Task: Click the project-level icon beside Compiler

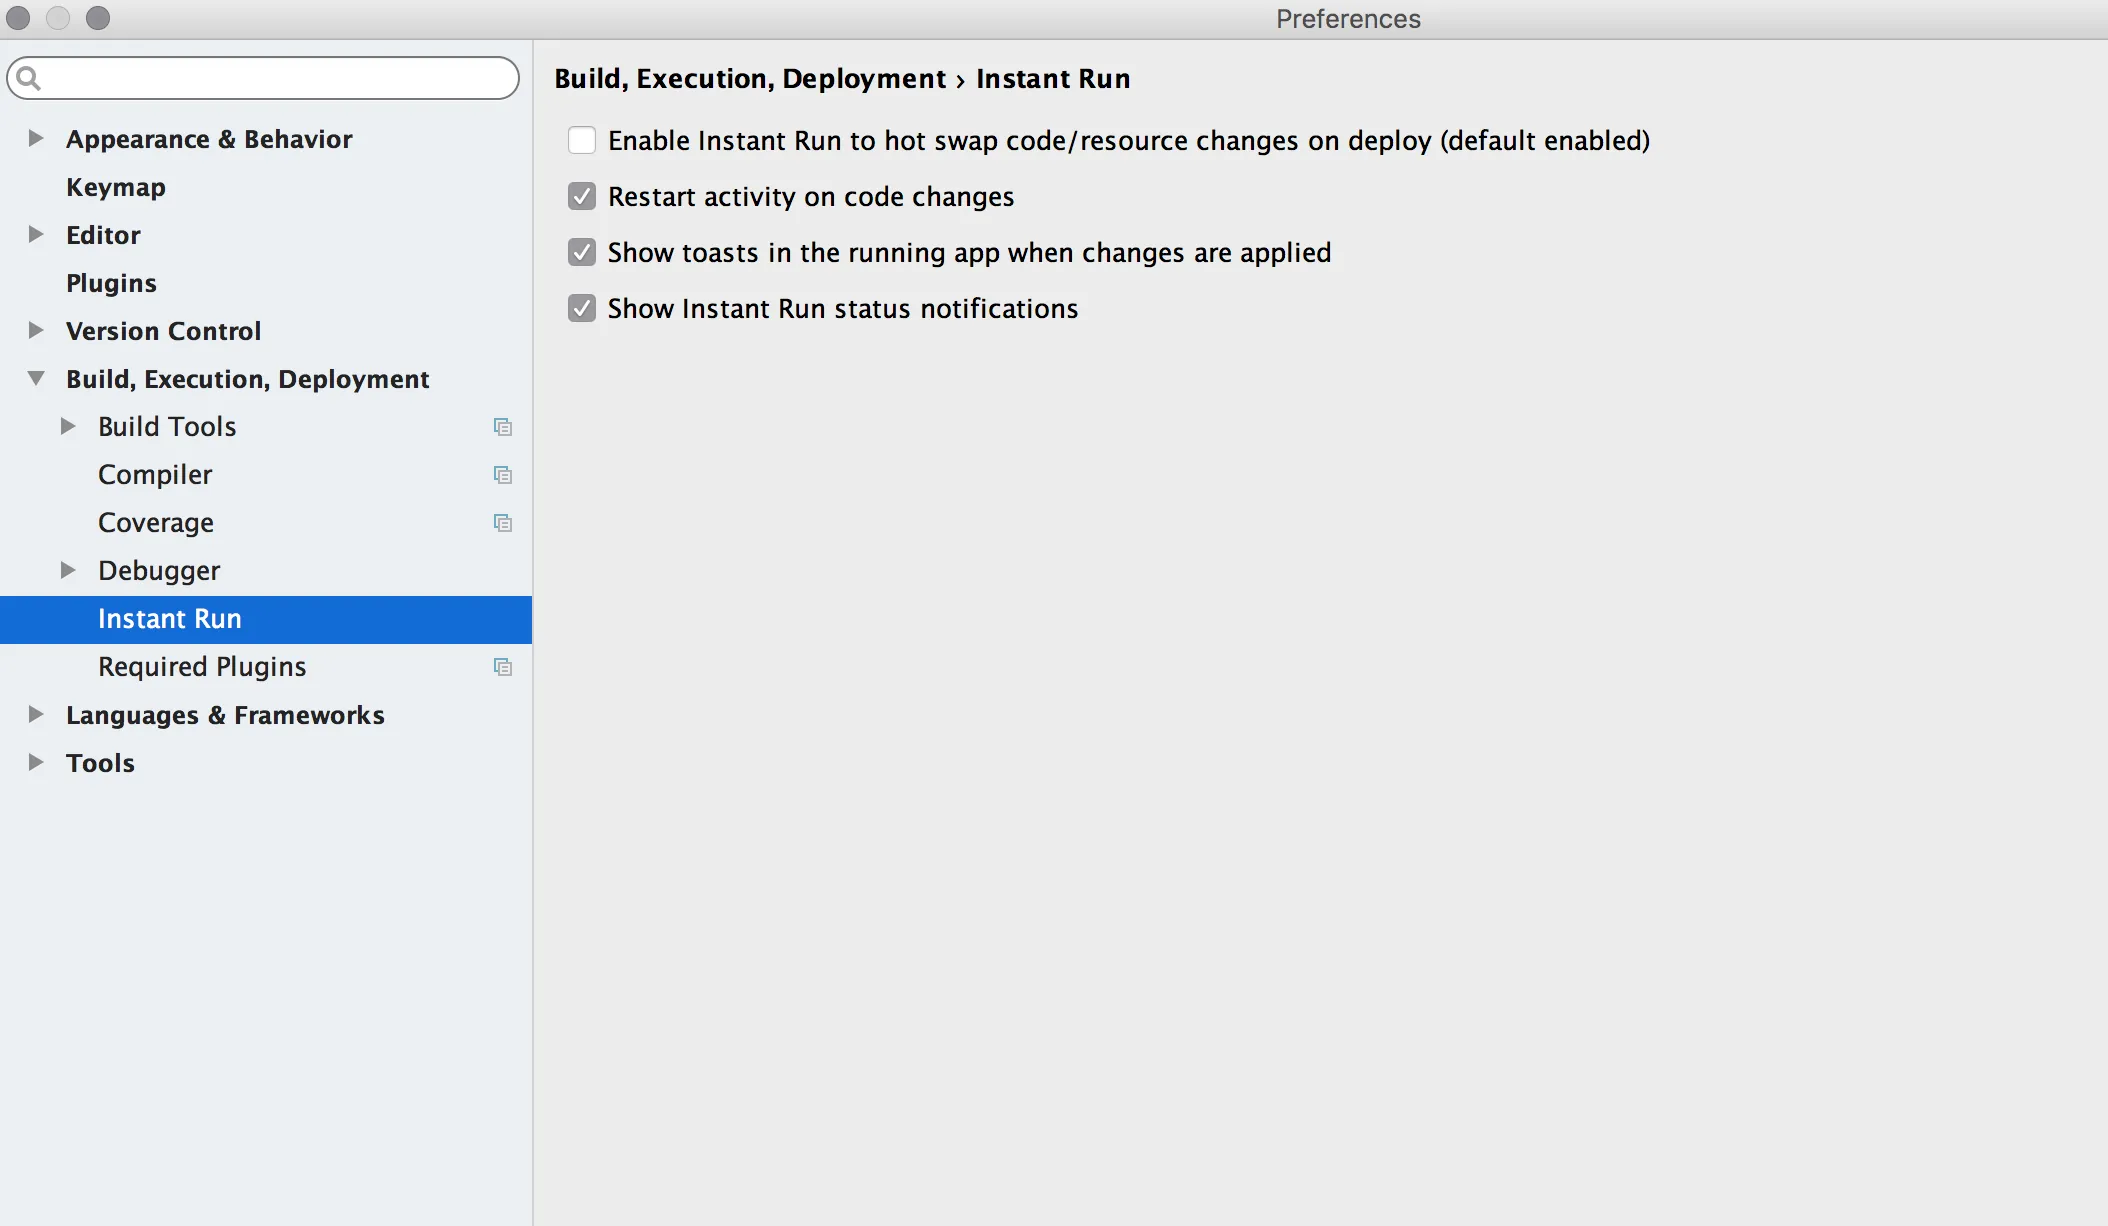Action: (503, 475)
